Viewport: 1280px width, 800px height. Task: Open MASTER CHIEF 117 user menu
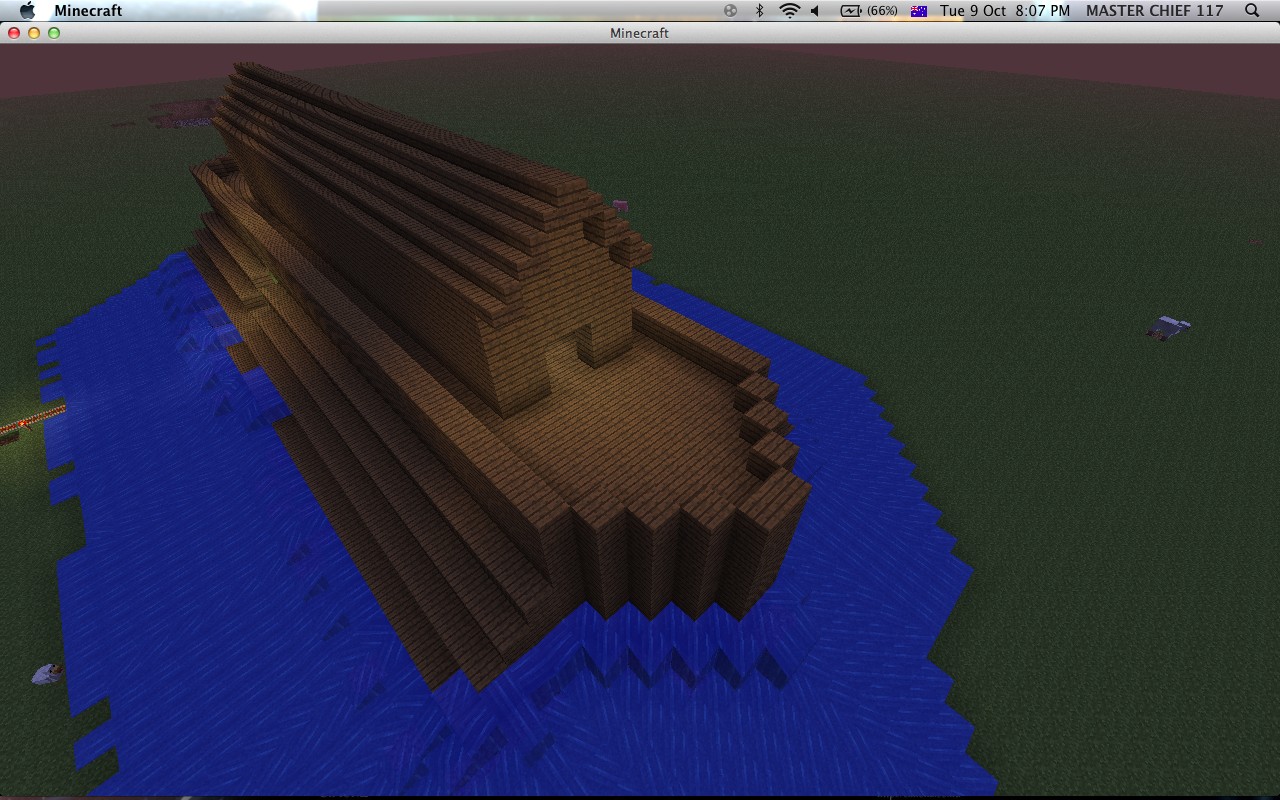coord(1154,11)
